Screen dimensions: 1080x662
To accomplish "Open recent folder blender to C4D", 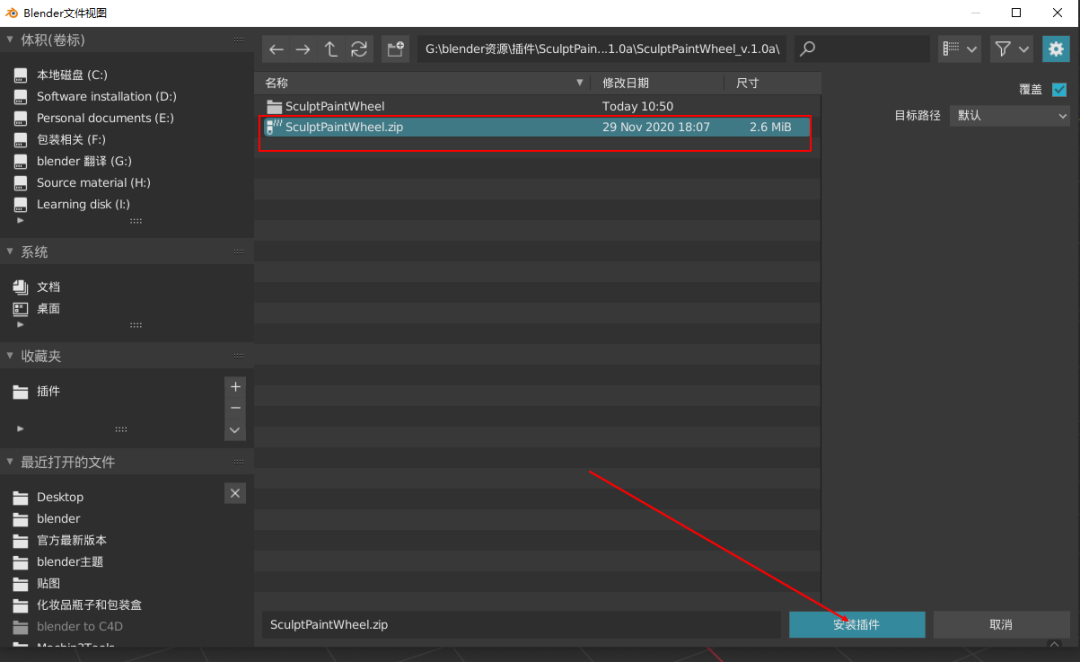I will pyautogui.click(x=80, y=626).
